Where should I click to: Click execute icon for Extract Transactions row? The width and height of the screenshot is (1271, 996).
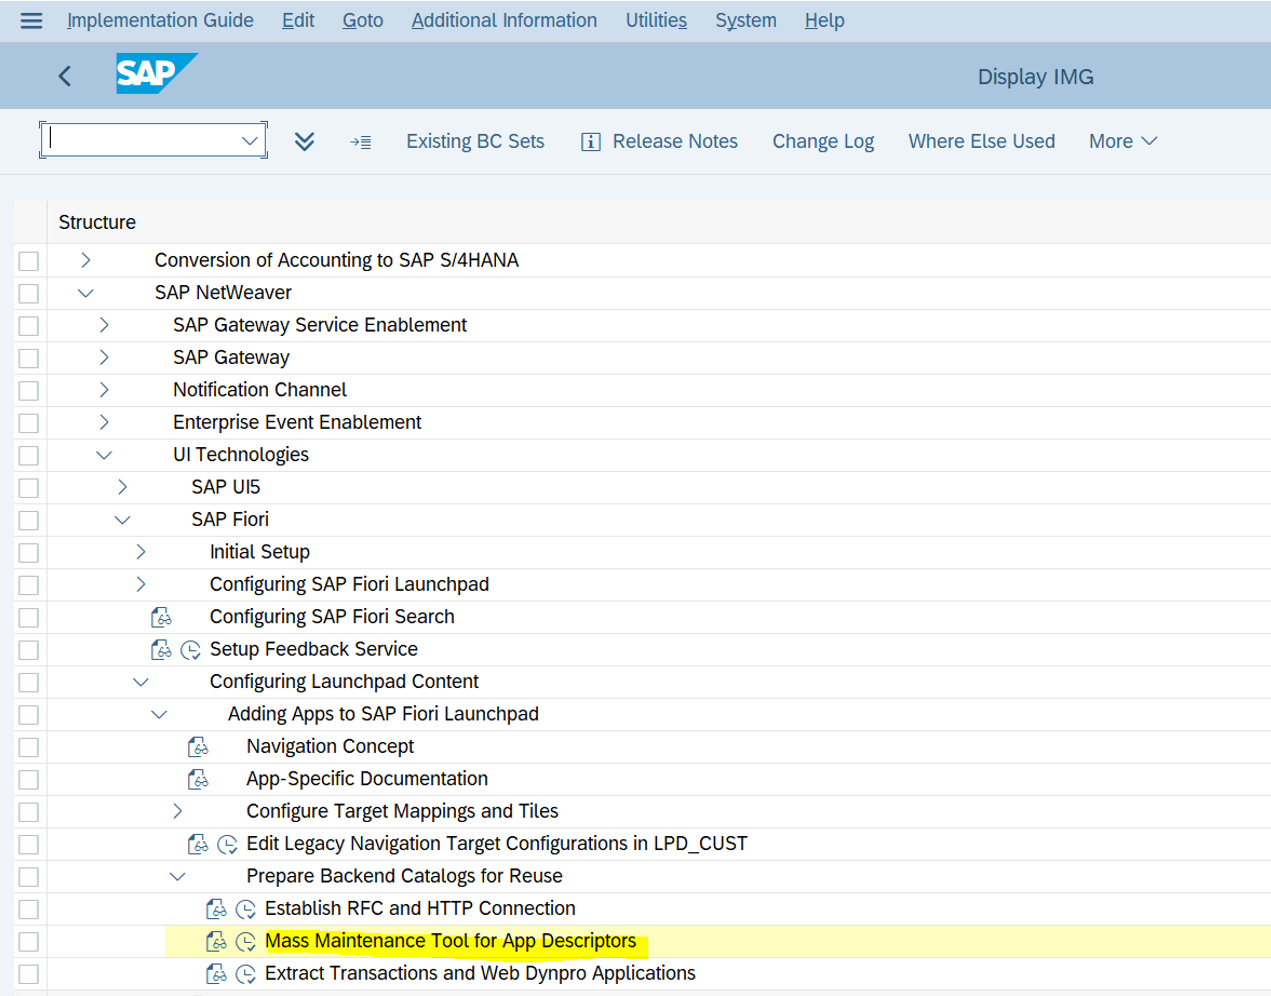(x=246, y=974)
